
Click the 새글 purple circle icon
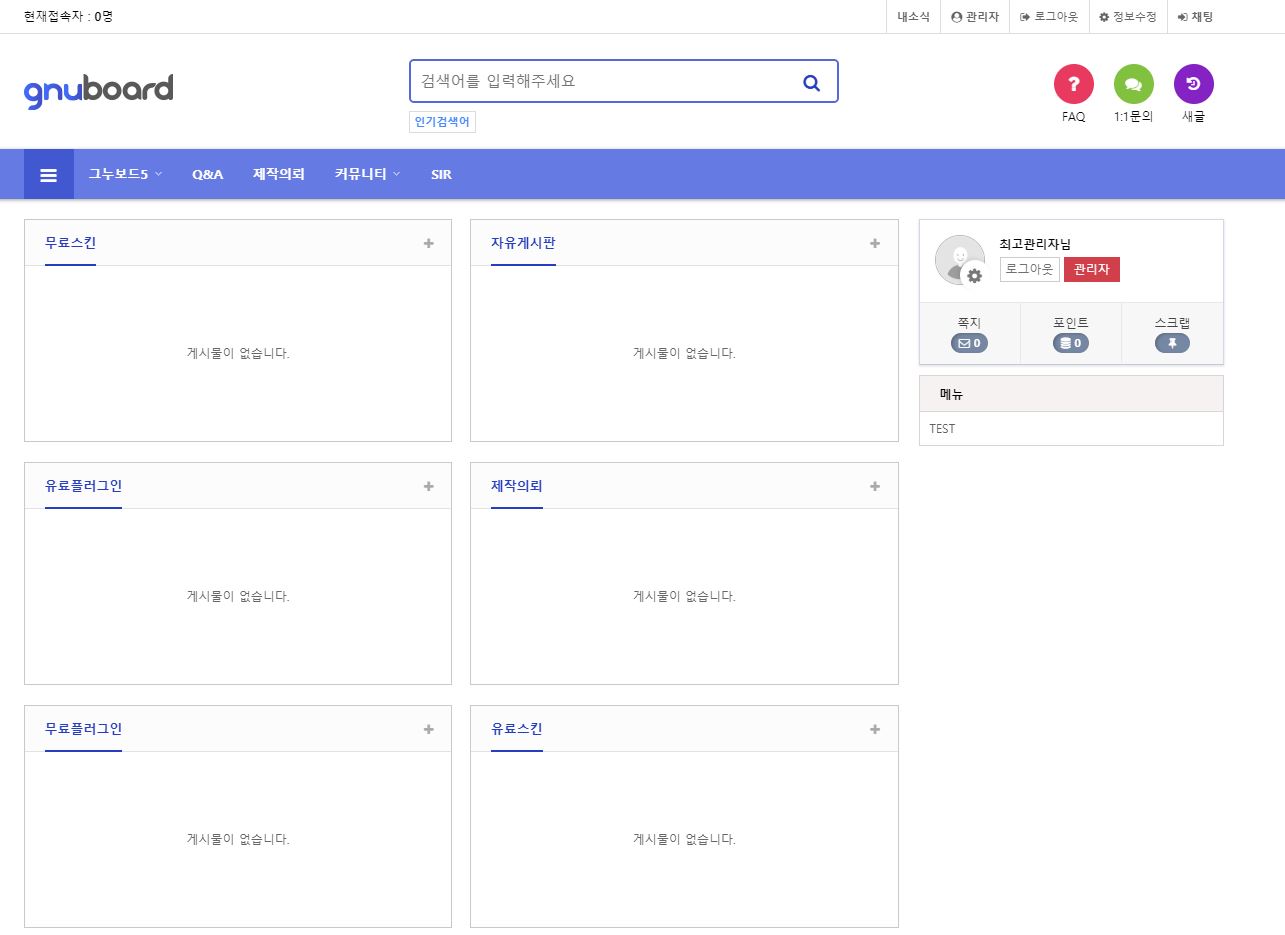click(1193, 84)
